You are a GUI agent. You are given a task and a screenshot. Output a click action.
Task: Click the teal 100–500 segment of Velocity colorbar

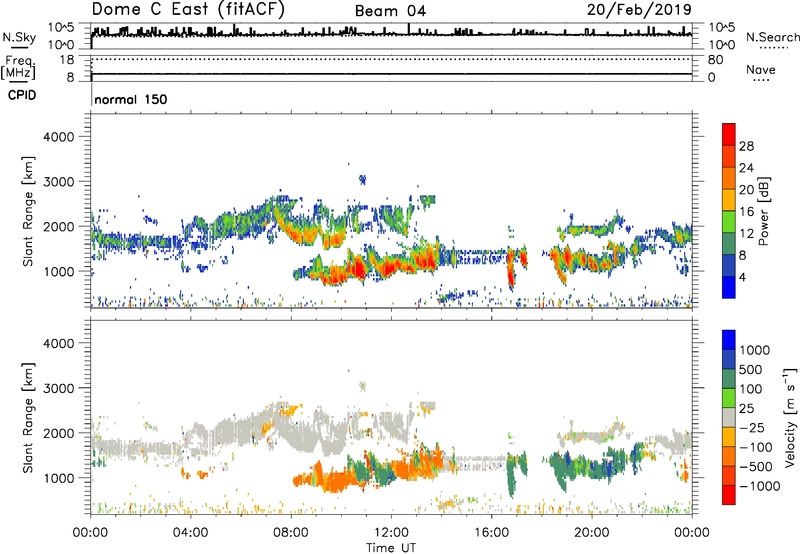click(x=729, y=379)
